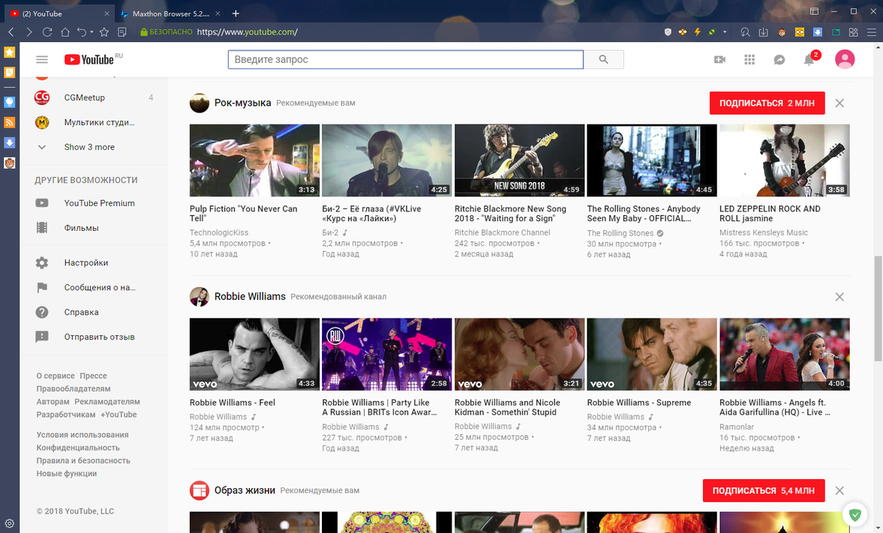
Task: Open a new browser tab
Action: [235, 14]
